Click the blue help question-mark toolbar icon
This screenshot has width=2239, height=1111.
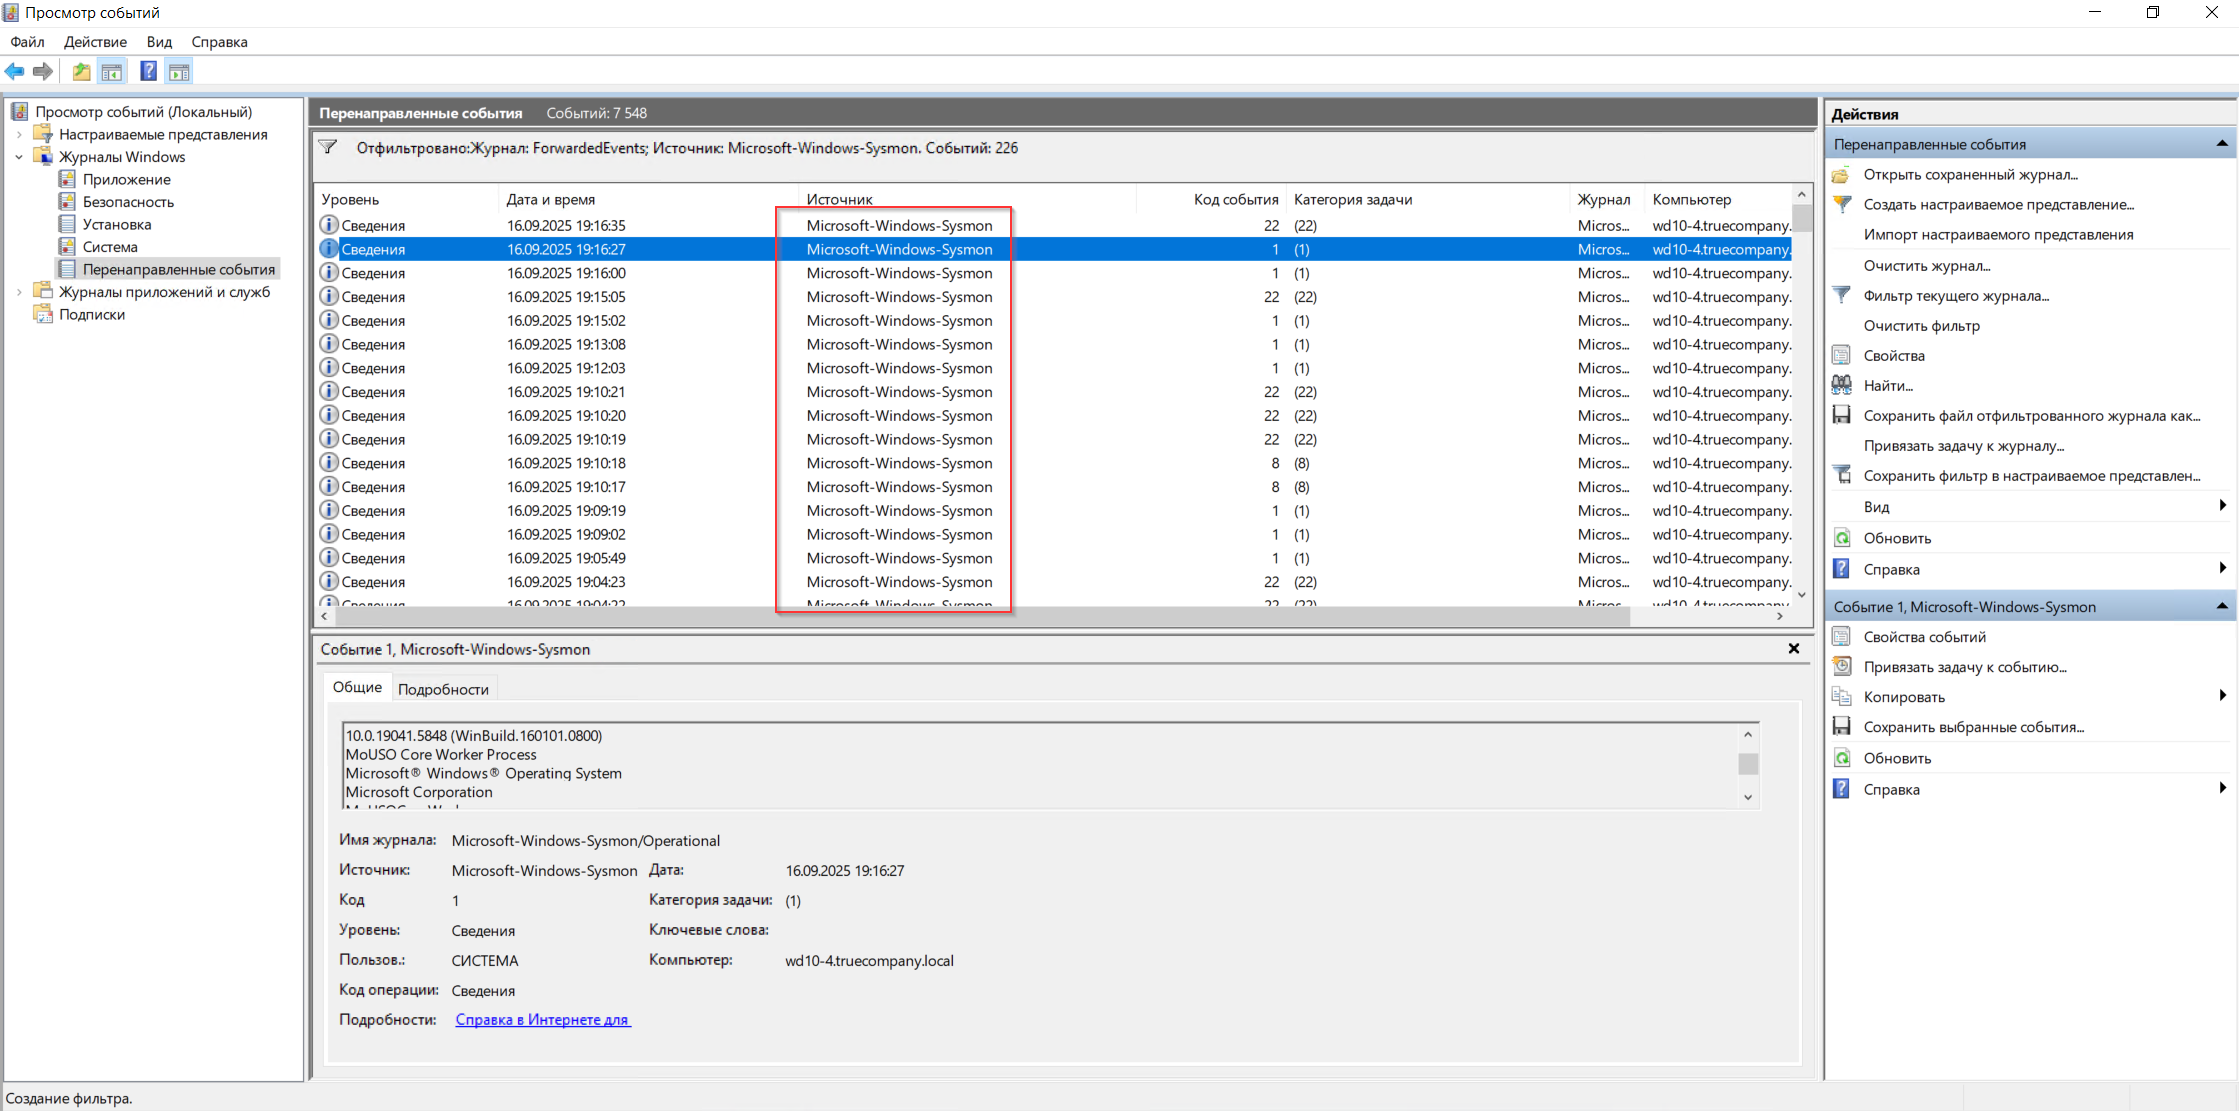pos(148,71)
